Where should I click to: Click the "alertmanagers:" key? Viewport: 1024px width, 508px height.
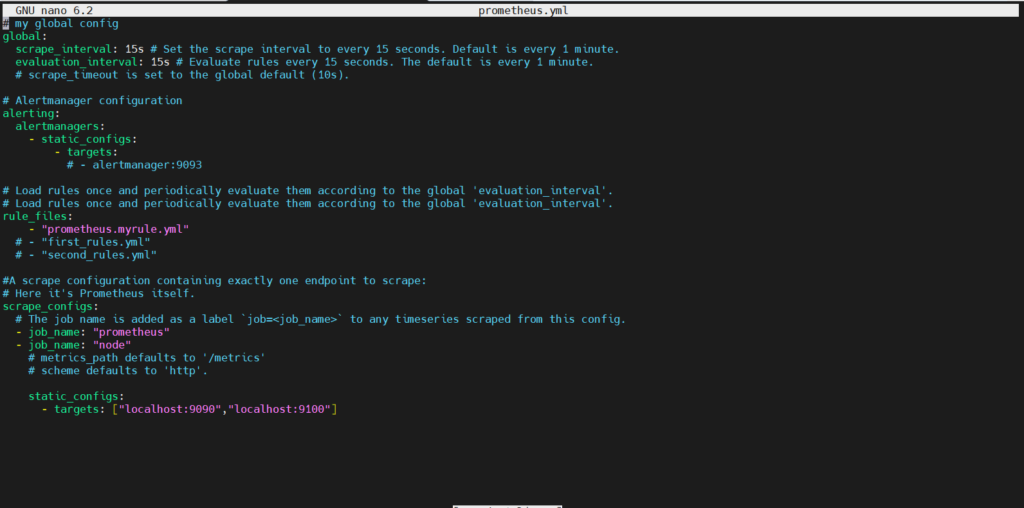click(x=60, y=126)
